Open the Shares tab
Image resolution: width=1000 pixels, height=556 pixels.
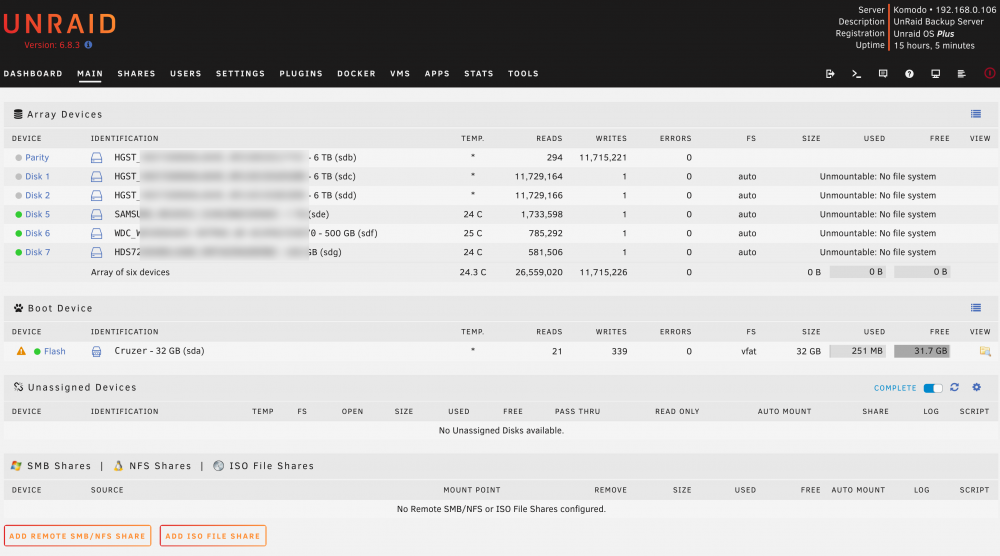coord(136,74)
